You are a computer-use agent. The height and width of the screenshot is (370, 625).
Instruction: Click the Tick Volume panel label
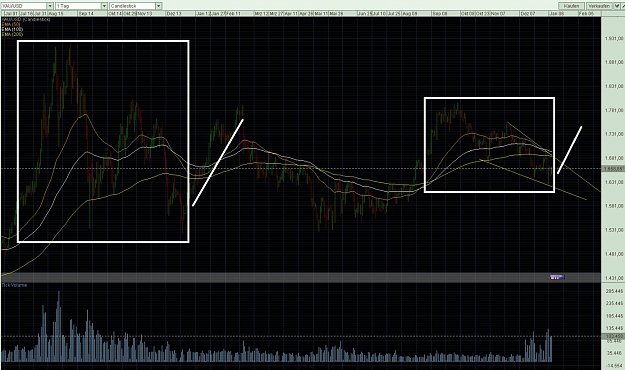click(x=14, y=285)
